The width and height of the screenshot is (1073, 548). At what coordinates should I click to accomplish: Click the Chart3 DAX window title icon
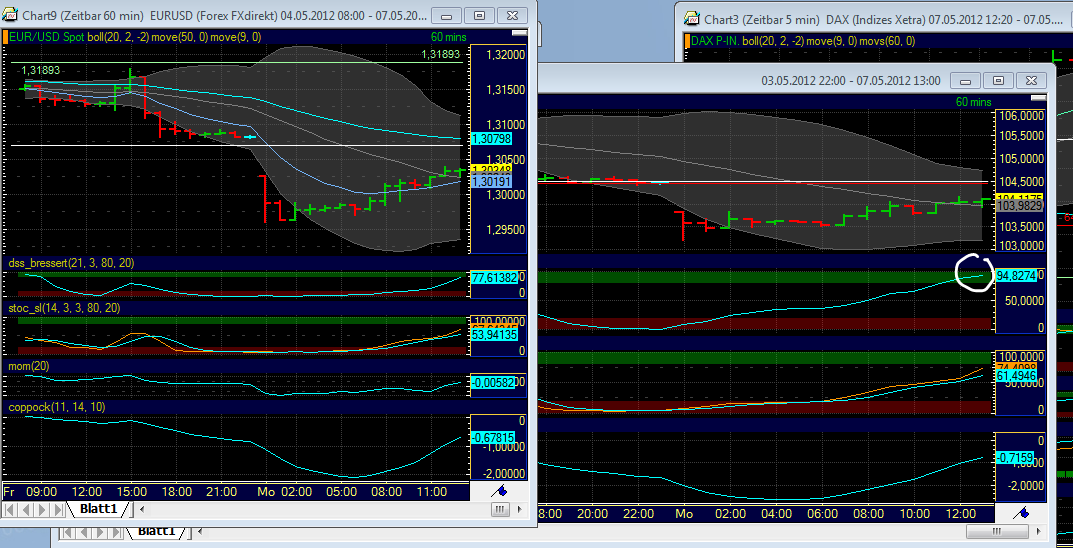[693, 18]
